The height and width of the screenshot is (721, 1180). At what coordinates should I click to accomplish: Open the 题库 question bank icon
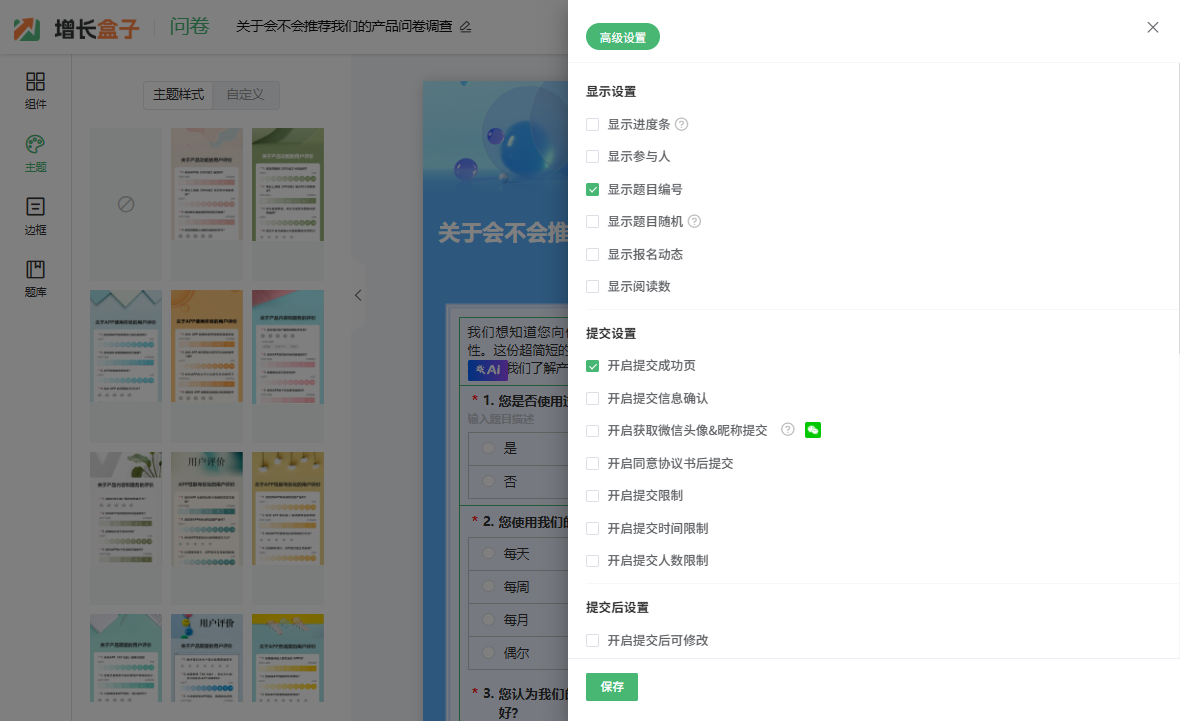pyautogui.click(x=35, y=270)
